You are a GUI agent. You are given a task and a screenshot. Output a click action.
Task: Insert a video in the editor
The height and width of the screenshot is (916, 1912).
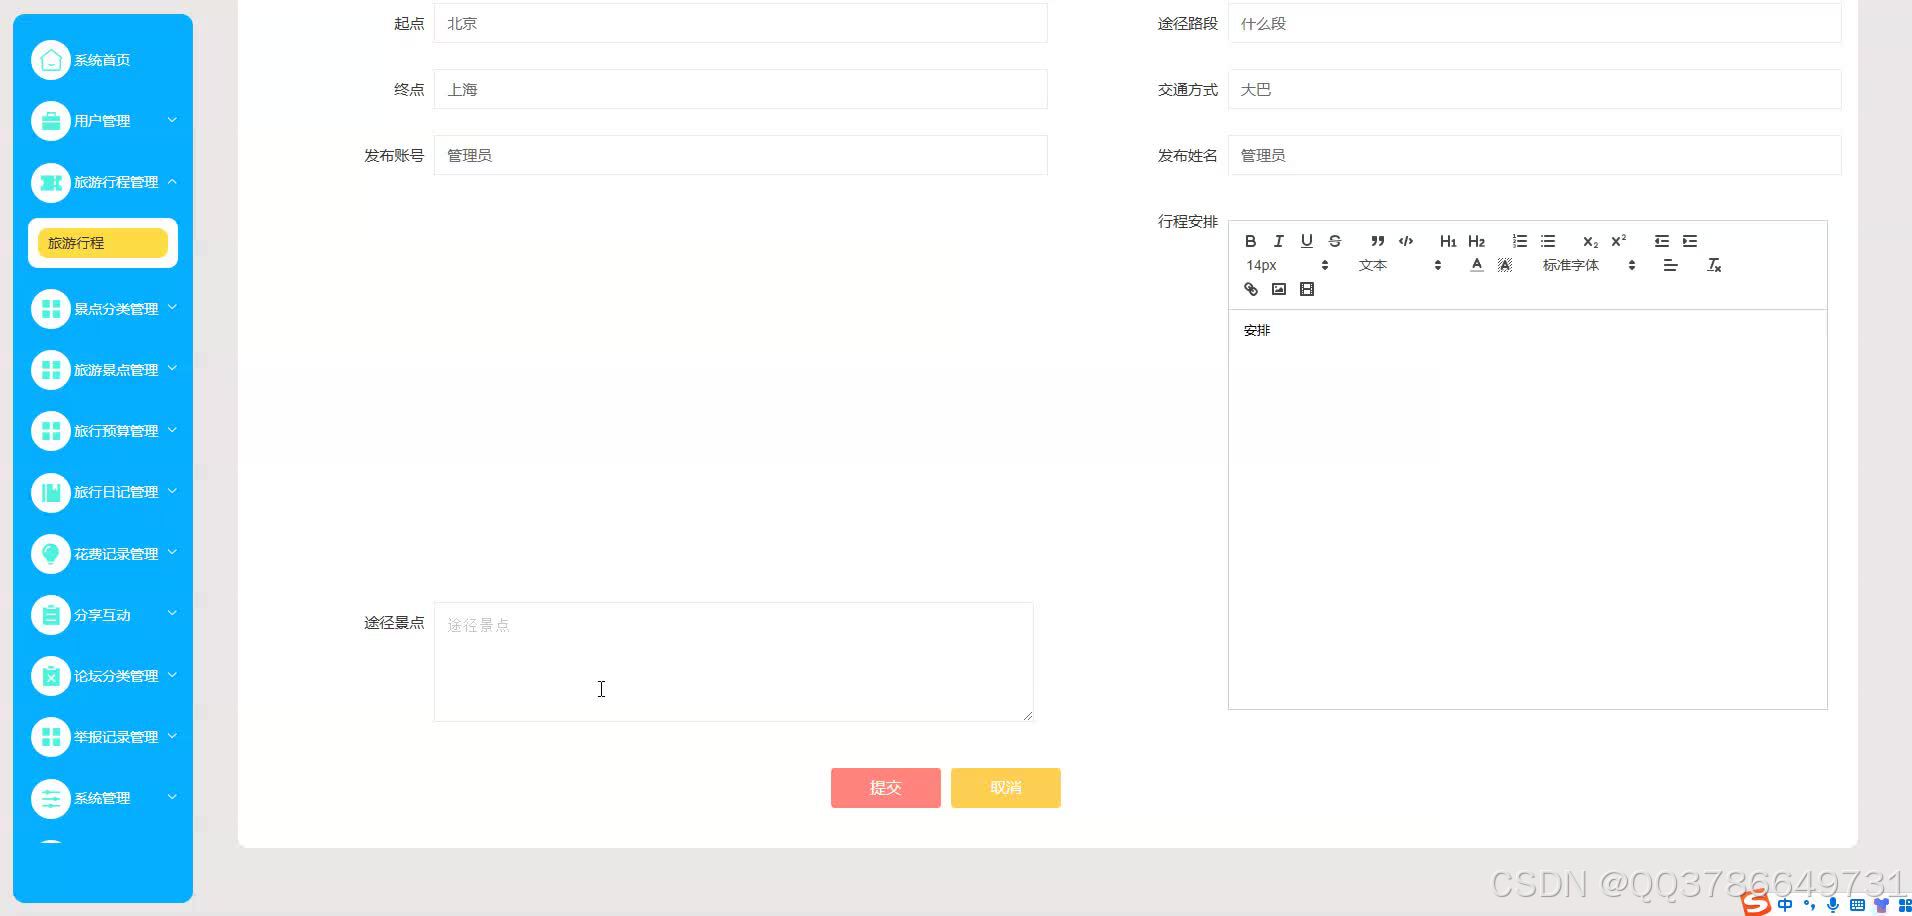pyautogui.click(x=1306, y=289)
